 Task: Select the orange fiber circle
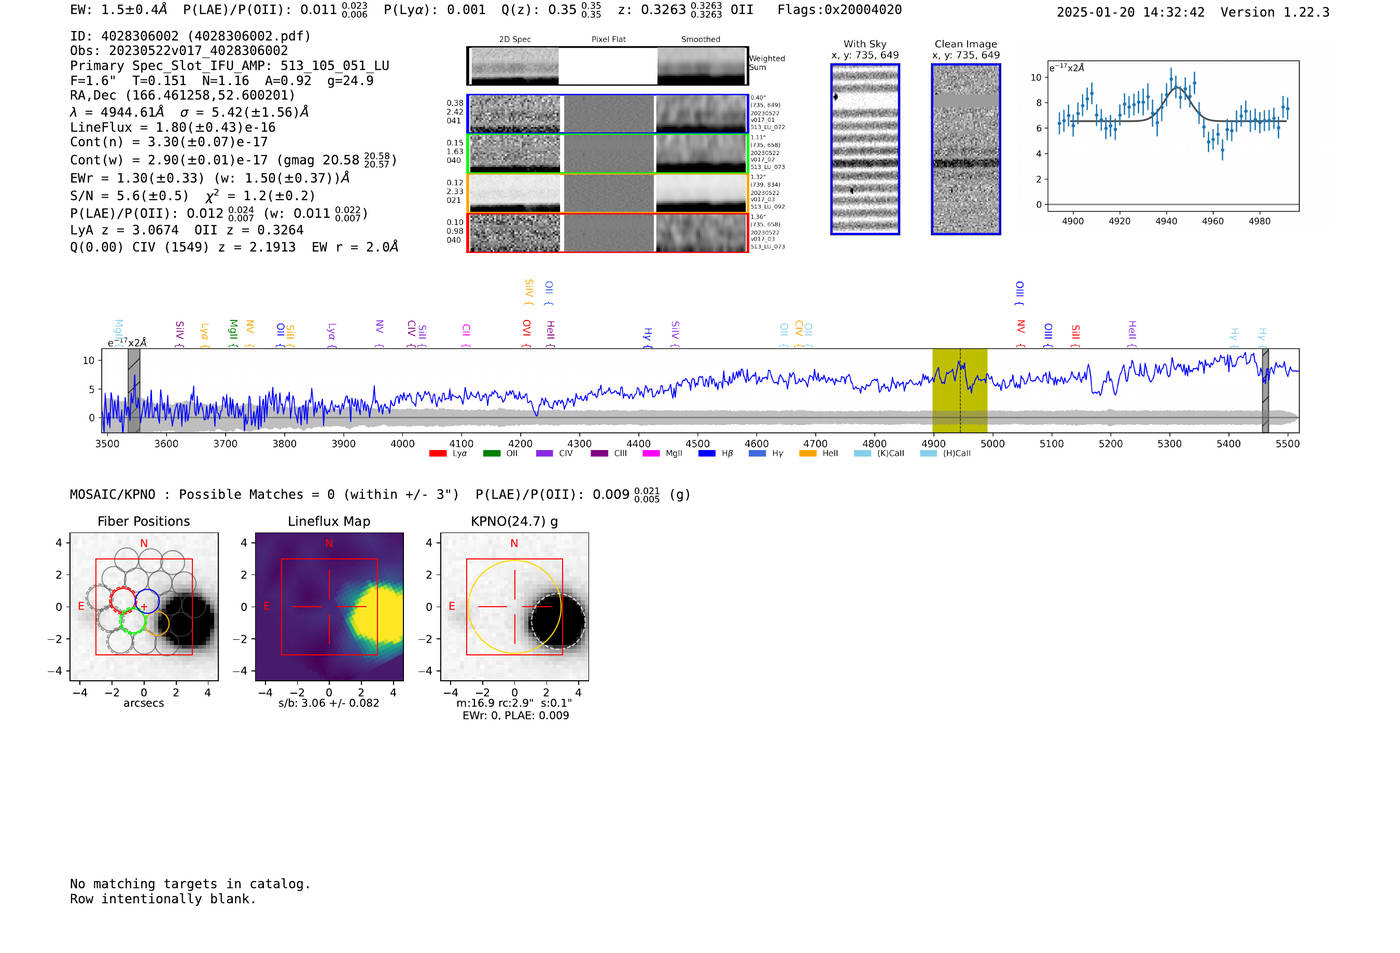tap(156, 624)
